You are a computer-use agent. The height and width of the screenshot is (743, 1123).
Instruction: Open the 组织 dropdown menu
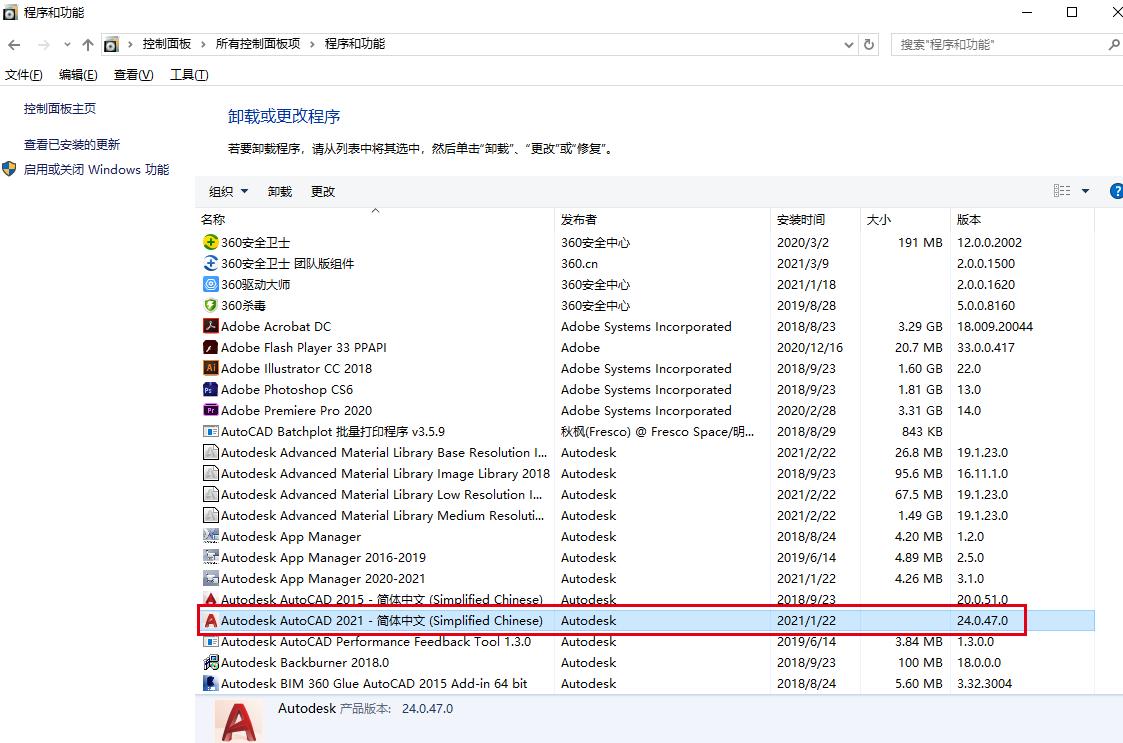click(x=228, y=191)
